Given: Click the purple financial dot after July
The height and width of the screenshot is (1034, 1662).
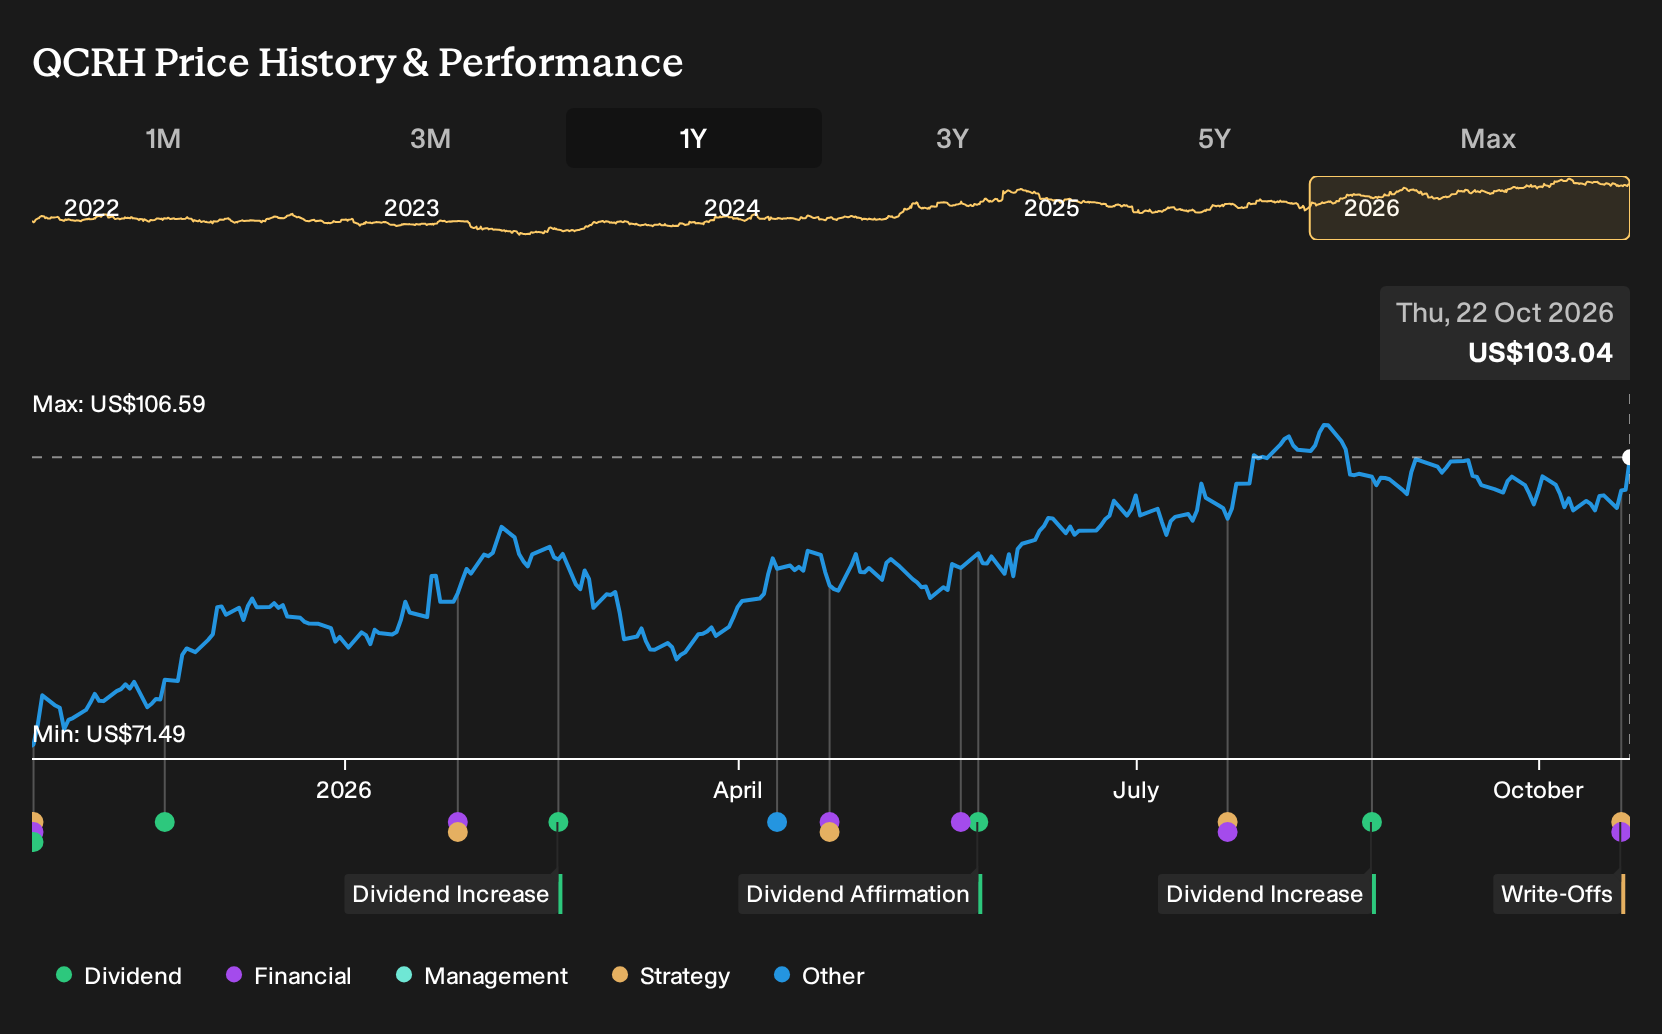Looking at the screenshot, I should 1228,832.
